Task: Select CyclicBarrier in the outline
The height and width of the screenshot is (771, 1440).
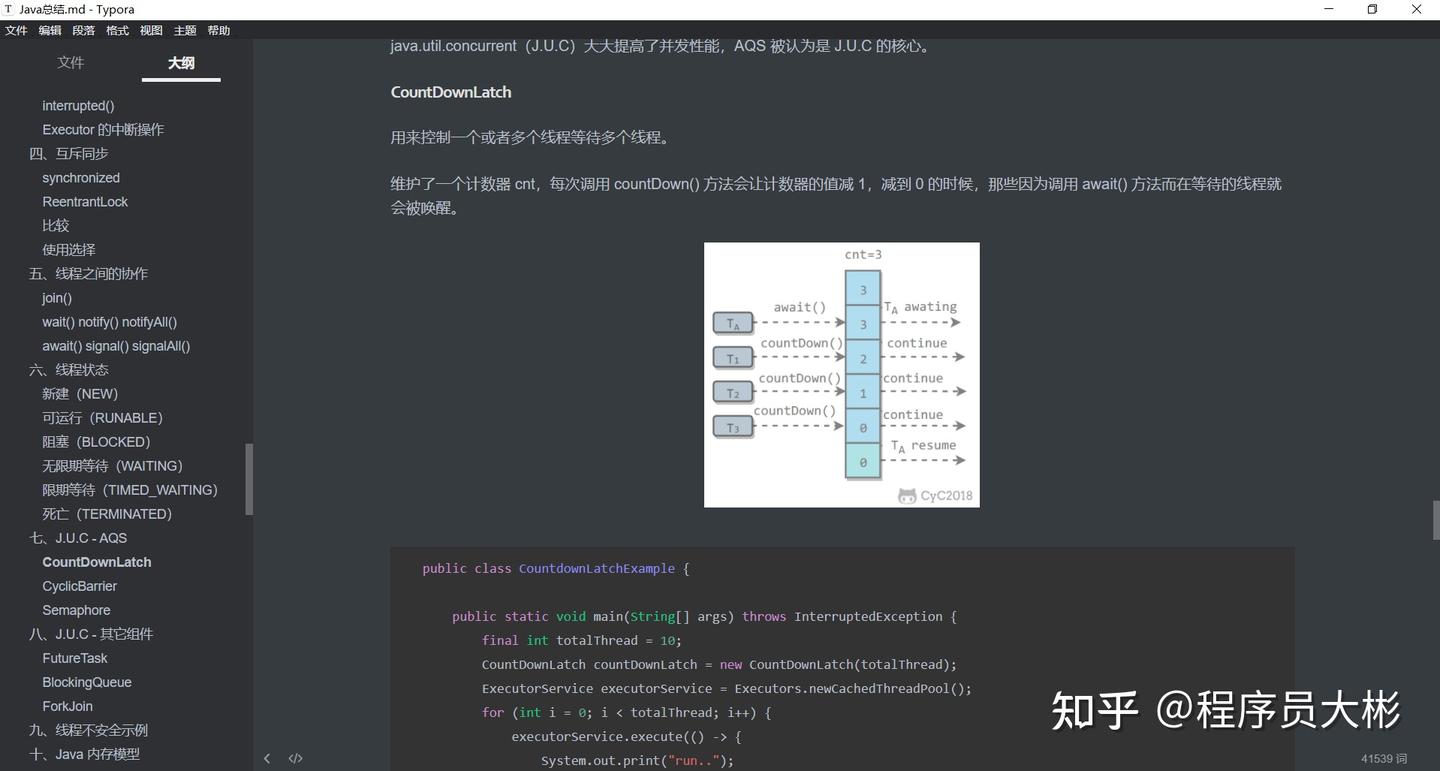Action: 79,586
